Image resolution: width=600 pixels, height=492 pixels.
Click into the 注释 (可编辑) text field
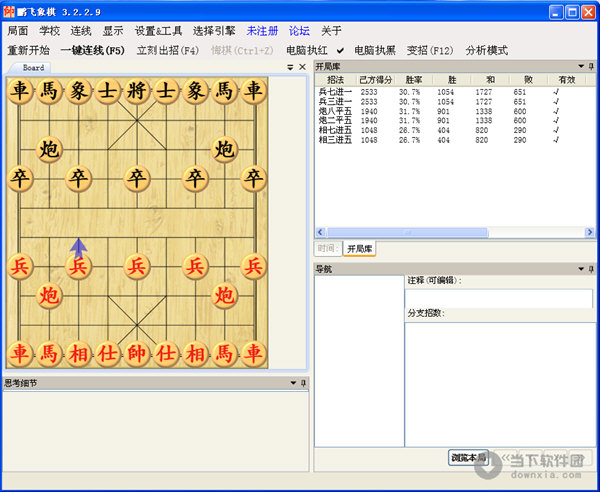click(498, 298)
